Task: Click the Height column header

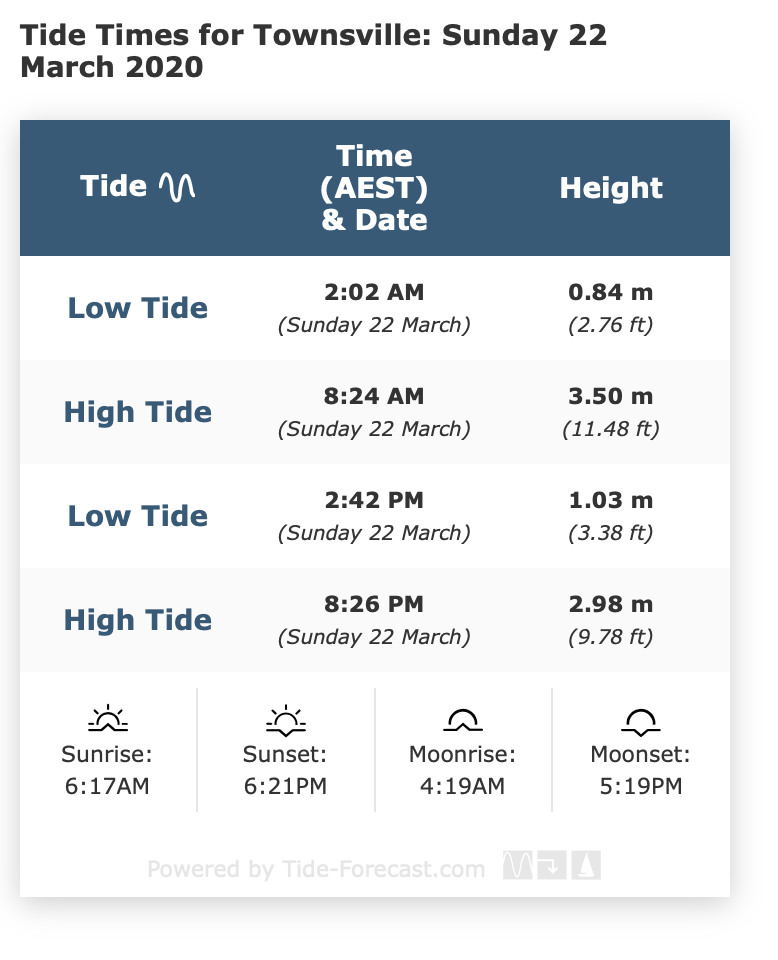Action: [611, 187]
